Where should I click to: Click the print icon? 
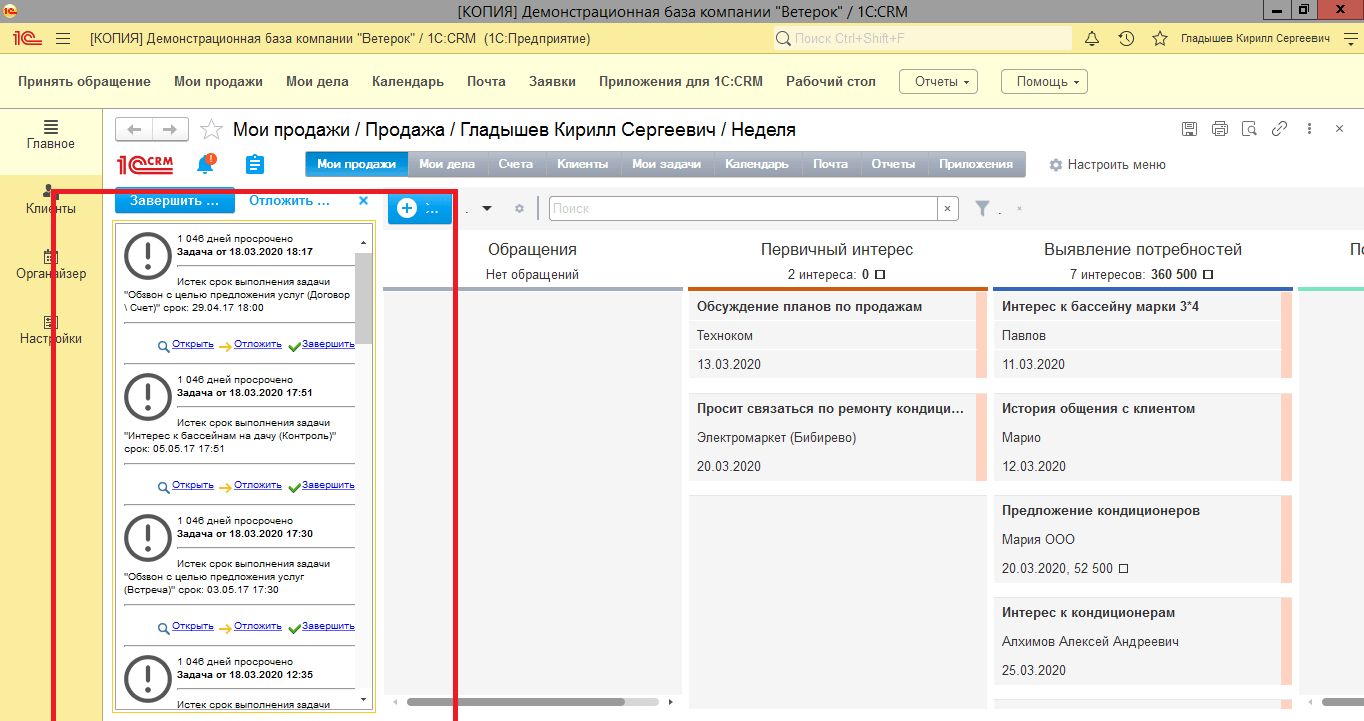point(1220,129)
